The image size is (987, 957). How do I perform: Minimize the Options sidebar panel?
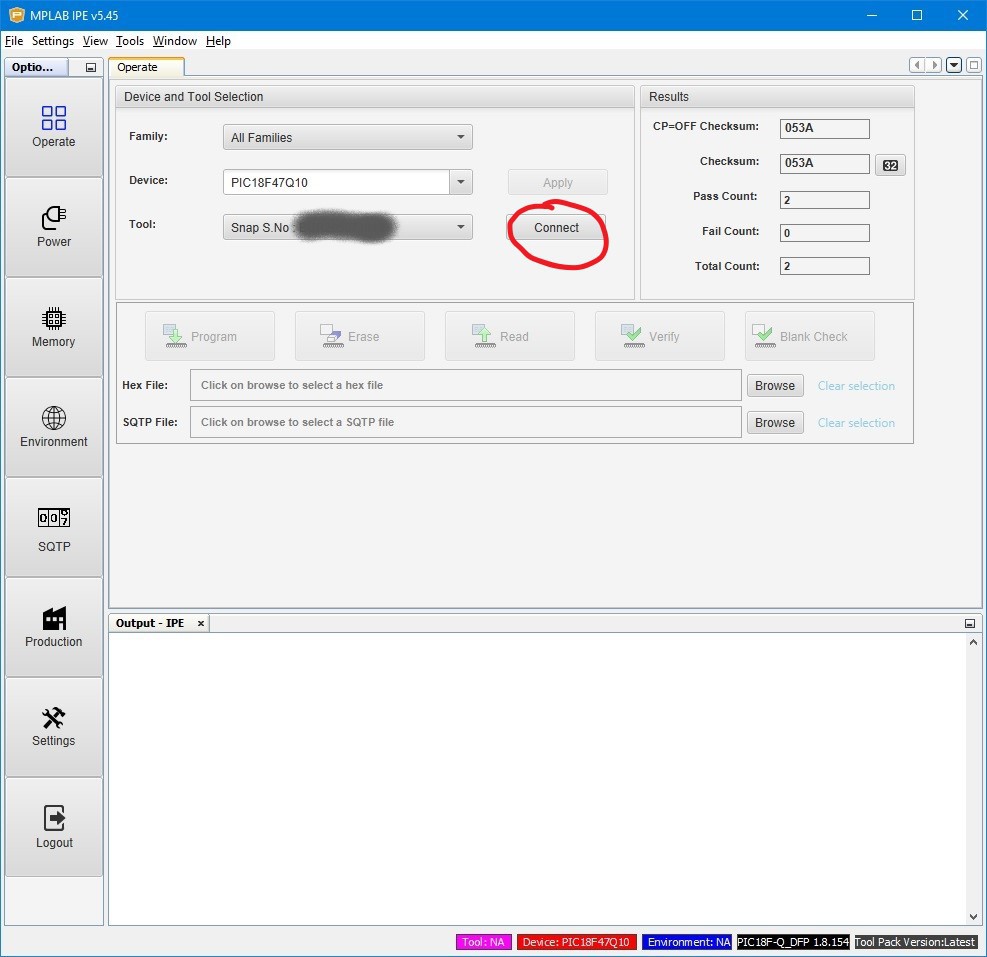tap(91, 67)
